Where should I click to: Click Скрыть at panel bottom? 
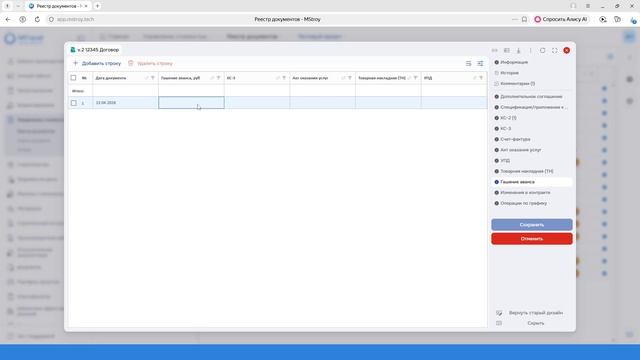(536, 323)
